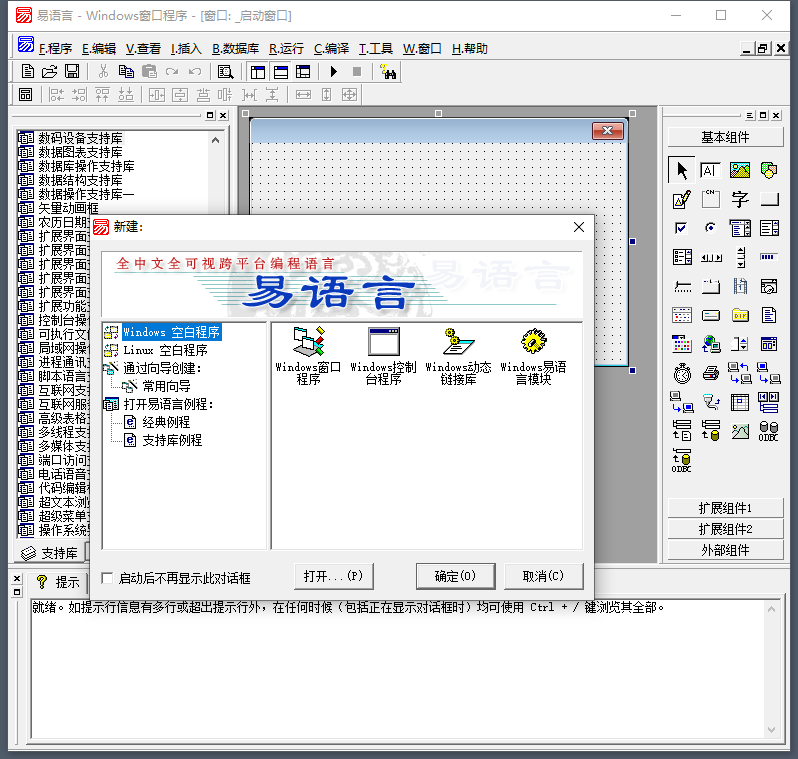This screenshot has height=759, width=798.
Task: Open the B.数据库 menu
Action: click(235, 49)
